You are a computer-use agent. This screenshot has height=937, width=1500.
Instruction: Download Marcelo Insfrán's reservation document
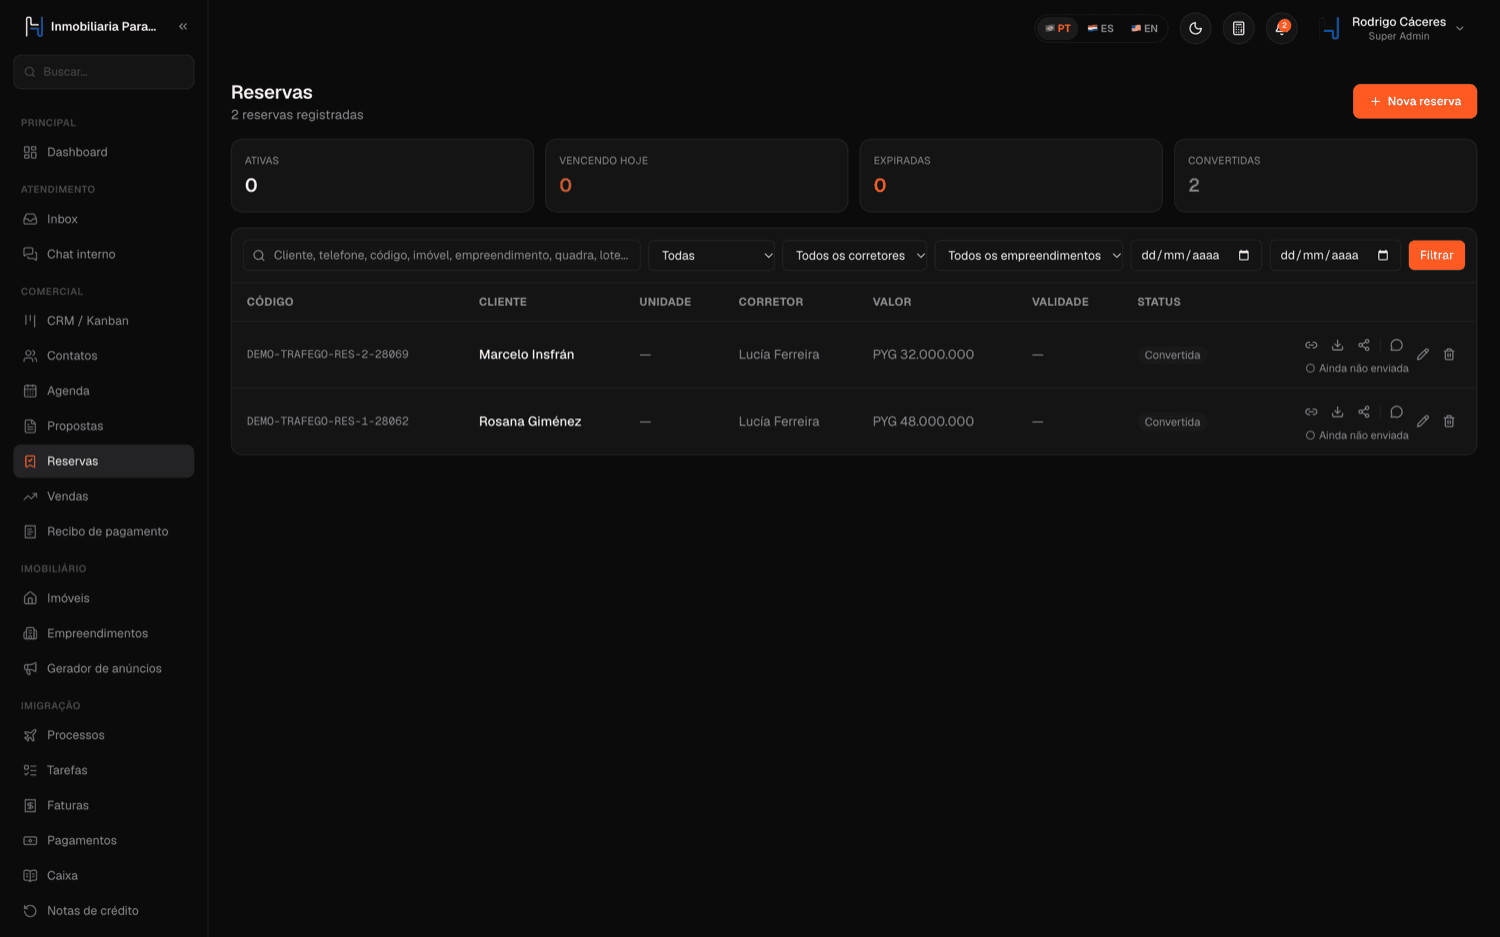point(1337,345)
